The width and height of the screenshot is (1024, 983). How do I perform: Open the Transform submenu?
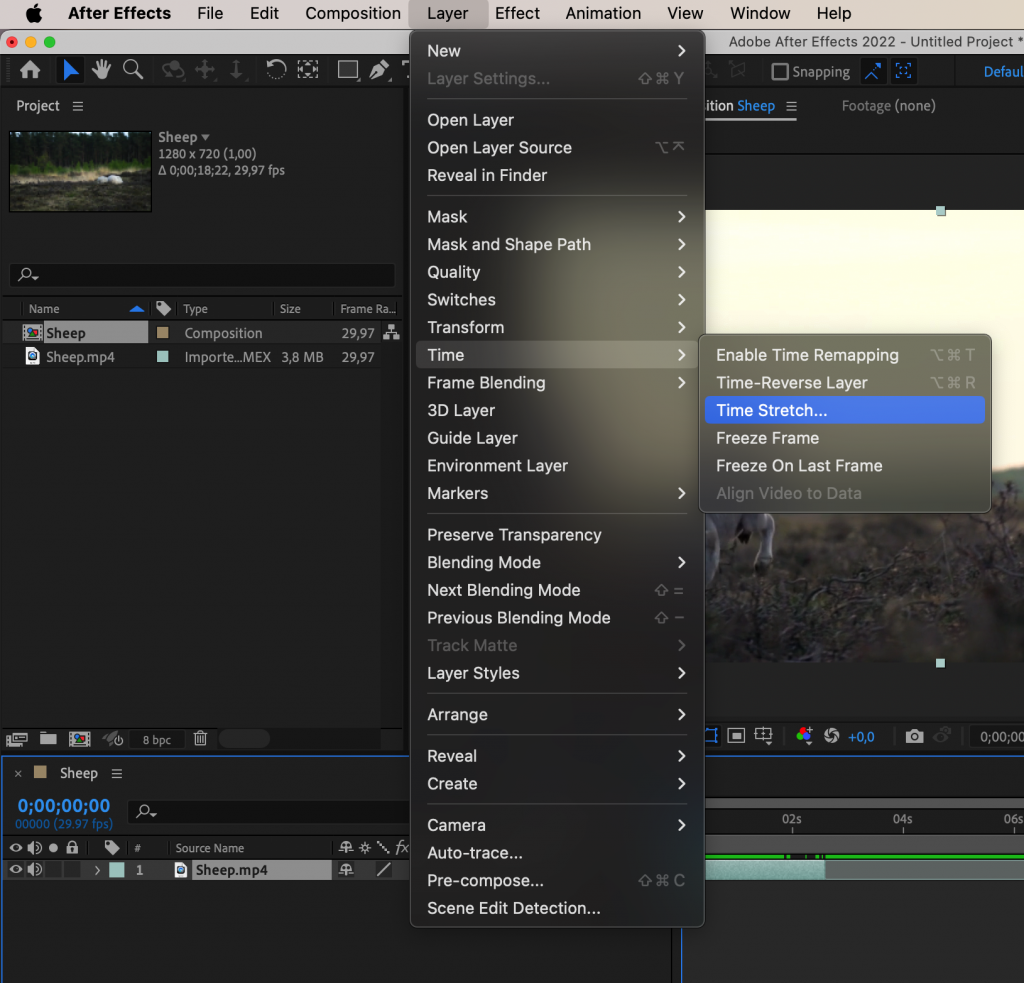(x=465, y=327)
